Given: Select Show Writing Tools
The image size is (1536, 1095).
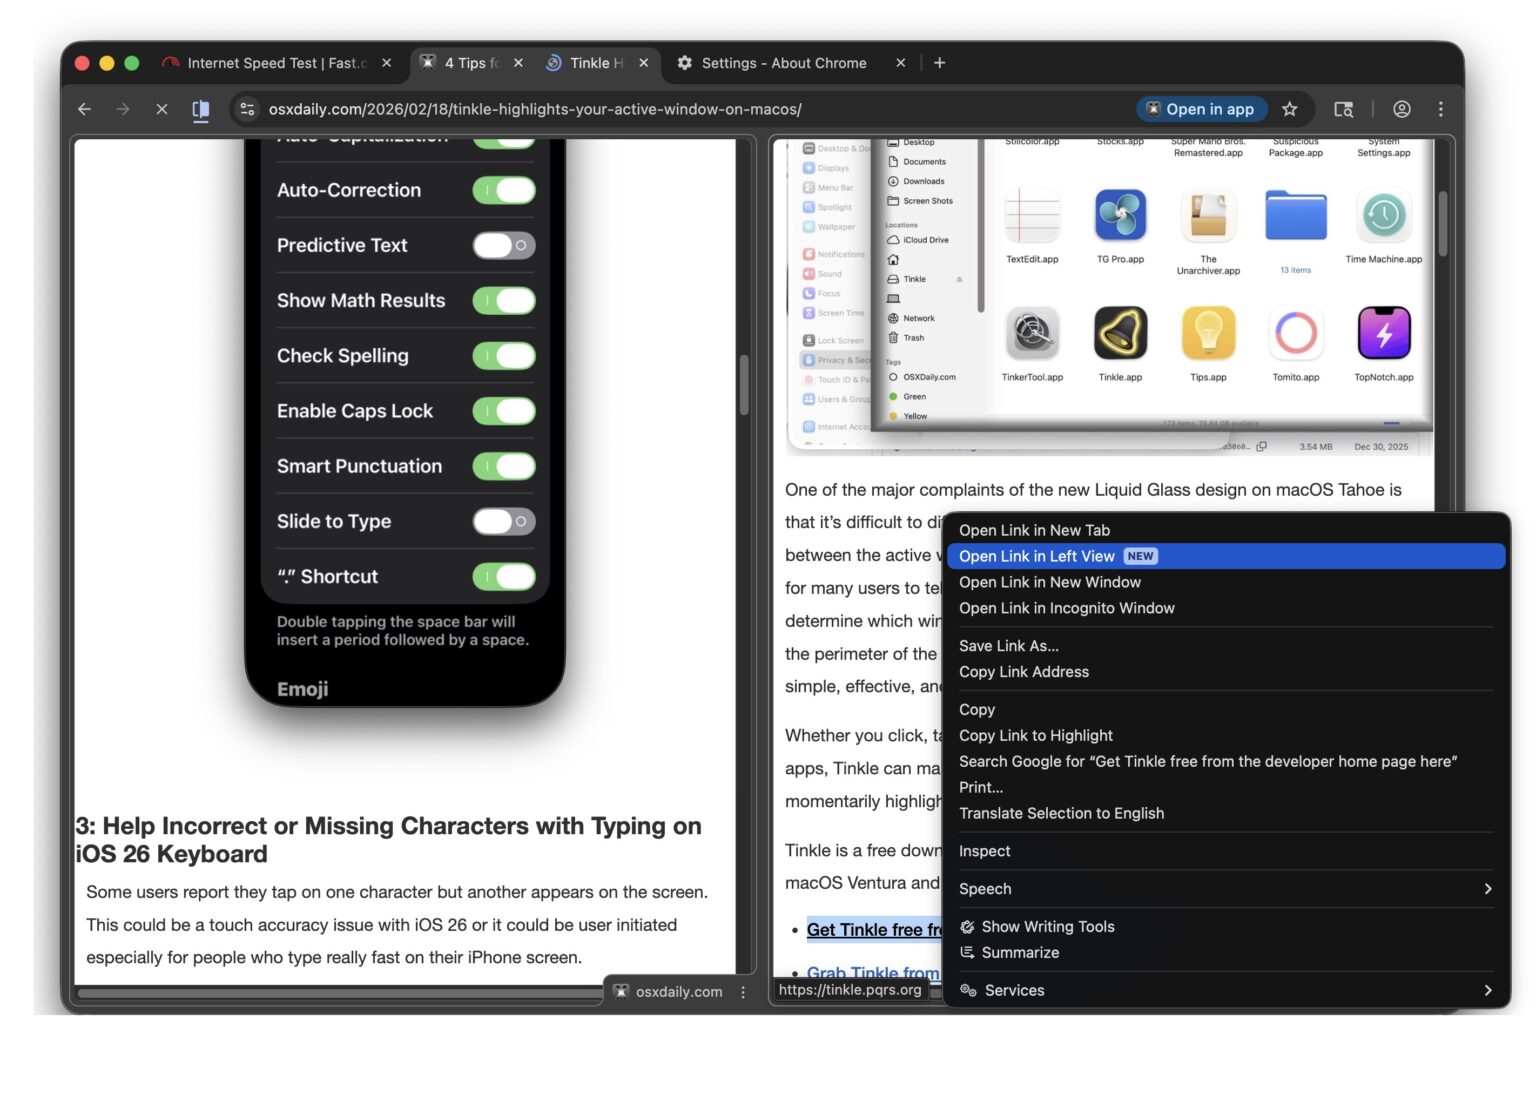Looking at the screenshot, I should coord(1226,927).
